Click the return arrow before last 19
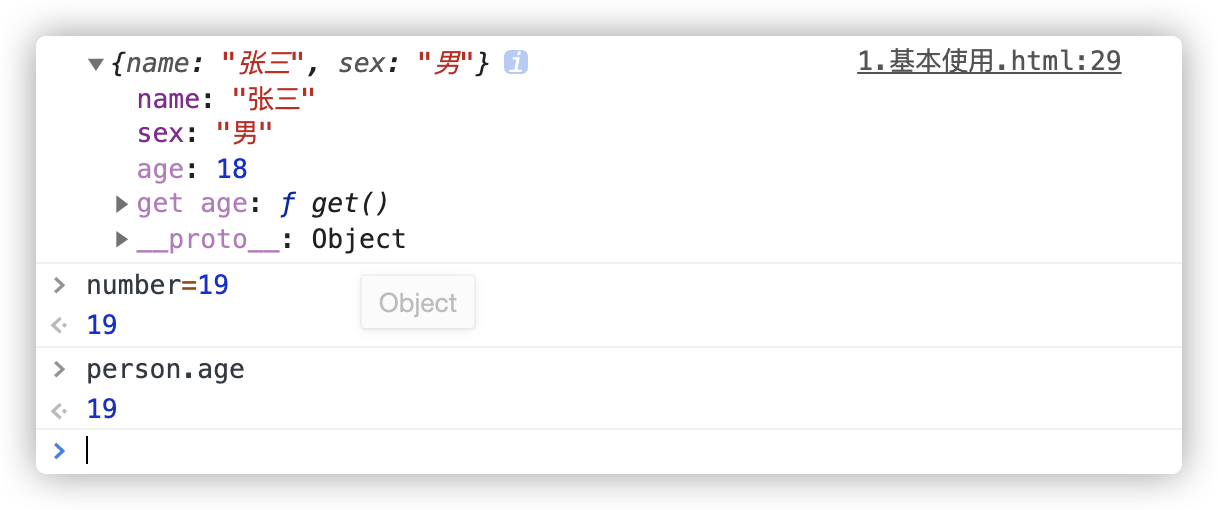The height and width of the screenshot is (510, 1218). 59,409
